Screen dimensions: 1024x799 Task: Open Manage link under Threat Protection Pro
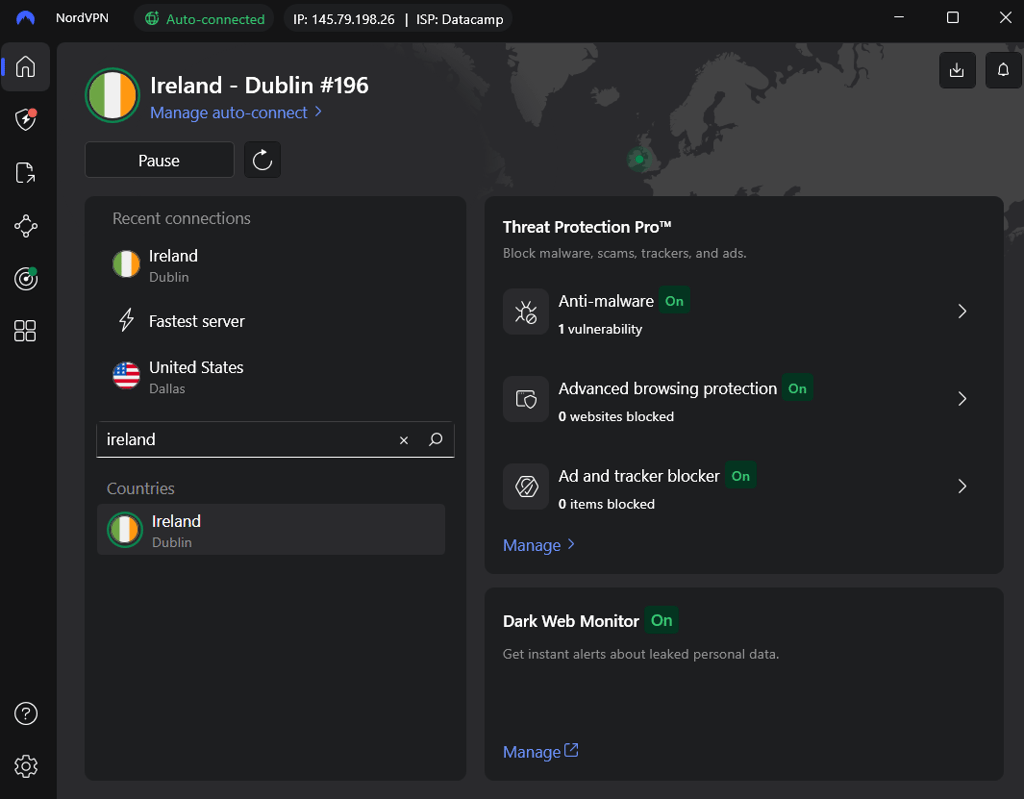click(539, 546)
